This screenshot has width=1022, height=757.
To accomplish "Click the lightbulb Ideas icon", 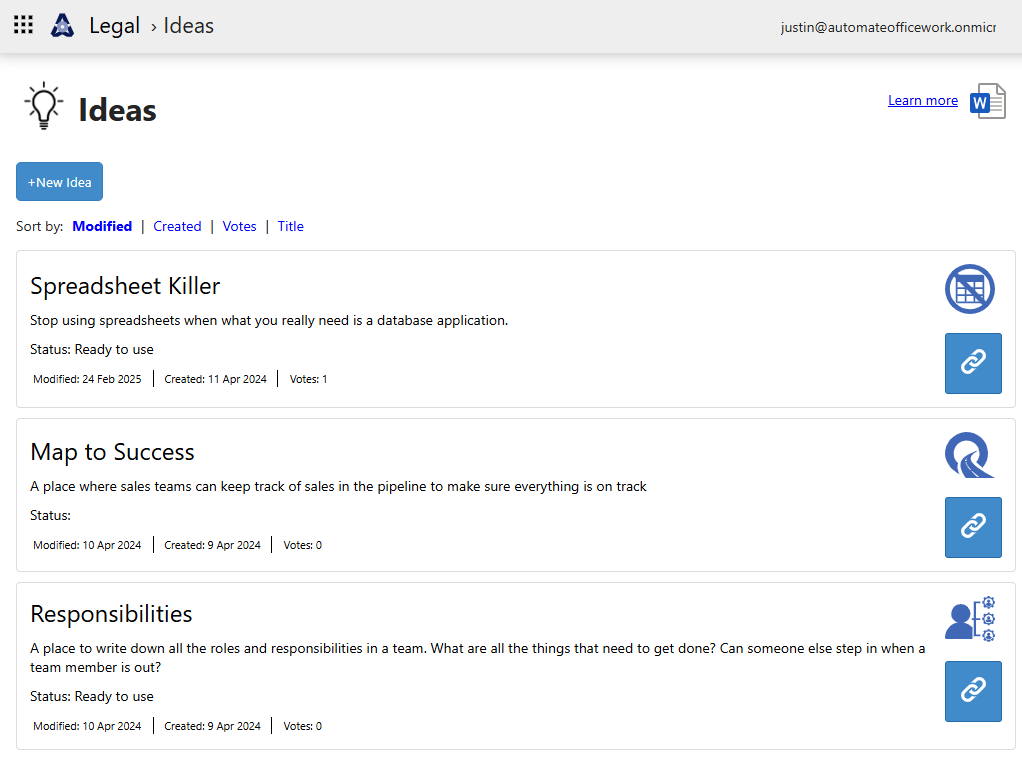I will tap(43, 107).
